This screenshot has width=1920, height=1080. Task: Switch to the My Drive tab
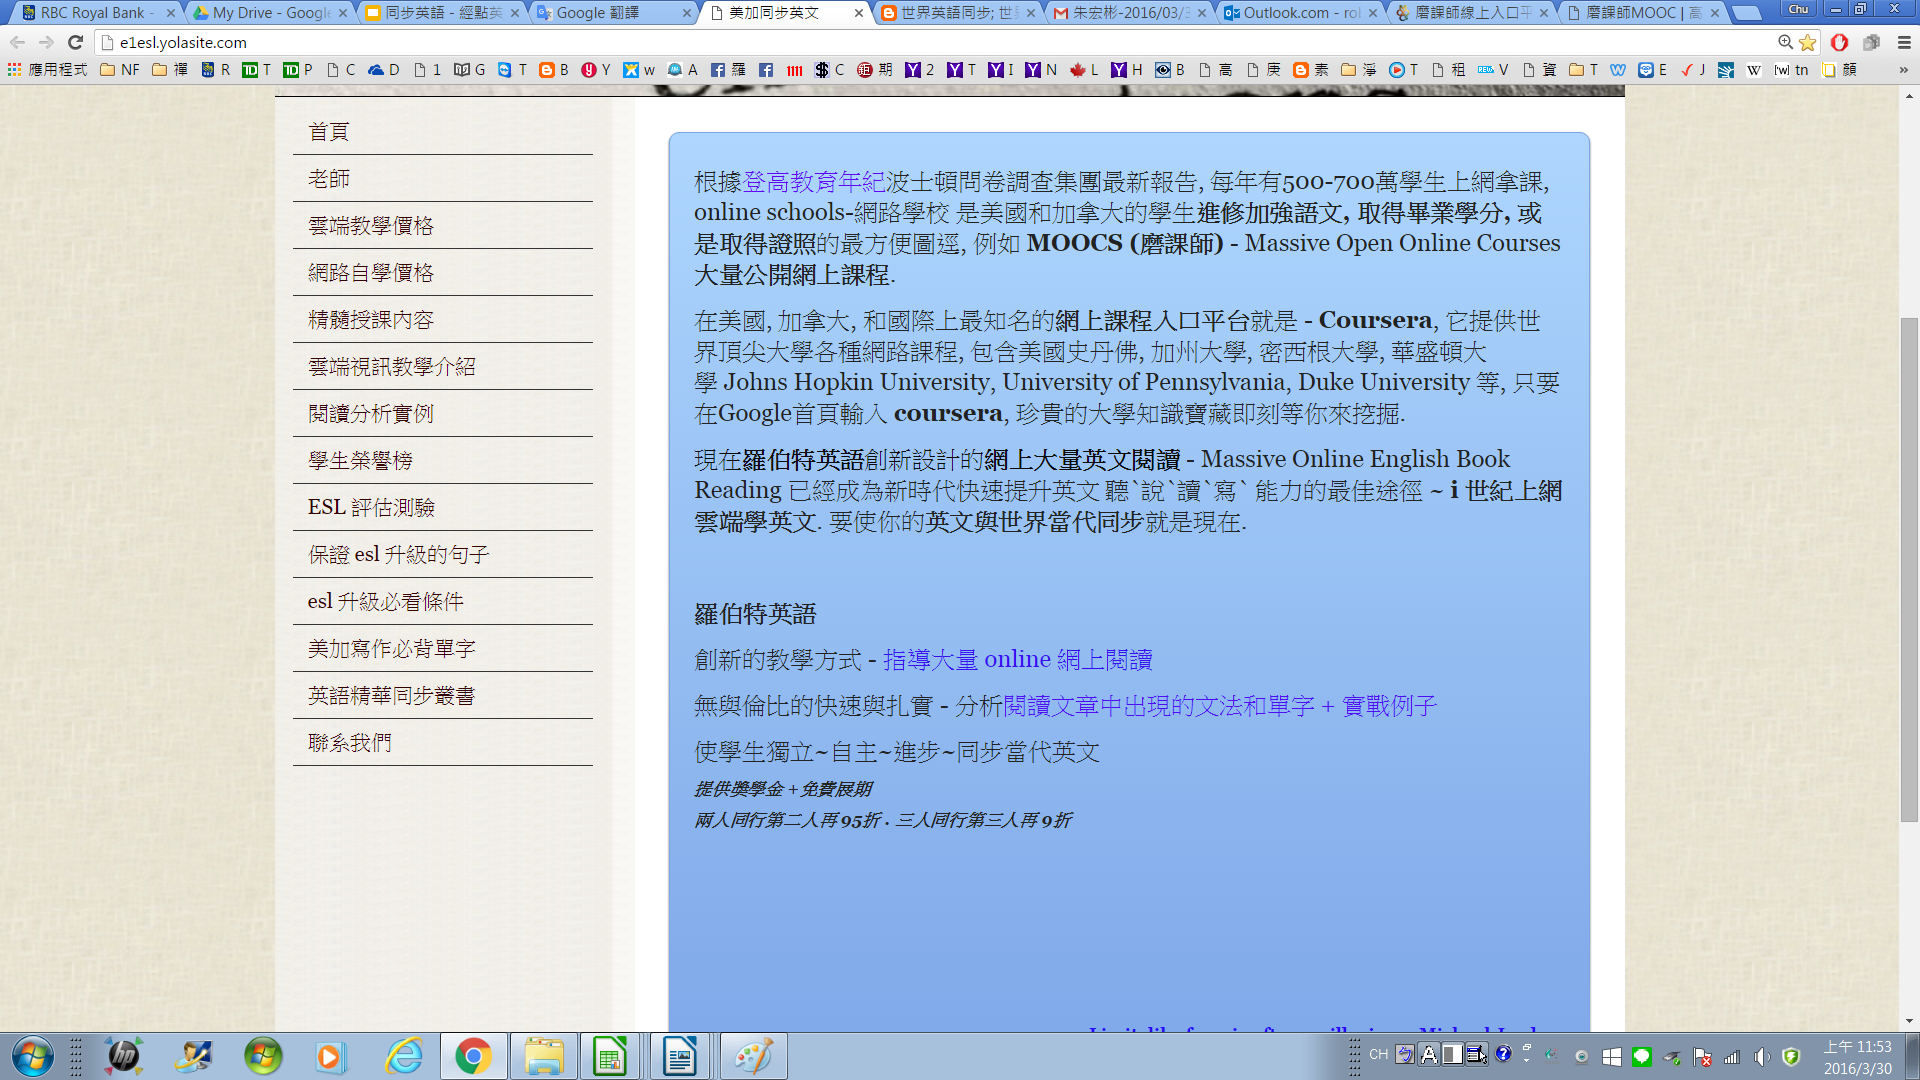271,13
